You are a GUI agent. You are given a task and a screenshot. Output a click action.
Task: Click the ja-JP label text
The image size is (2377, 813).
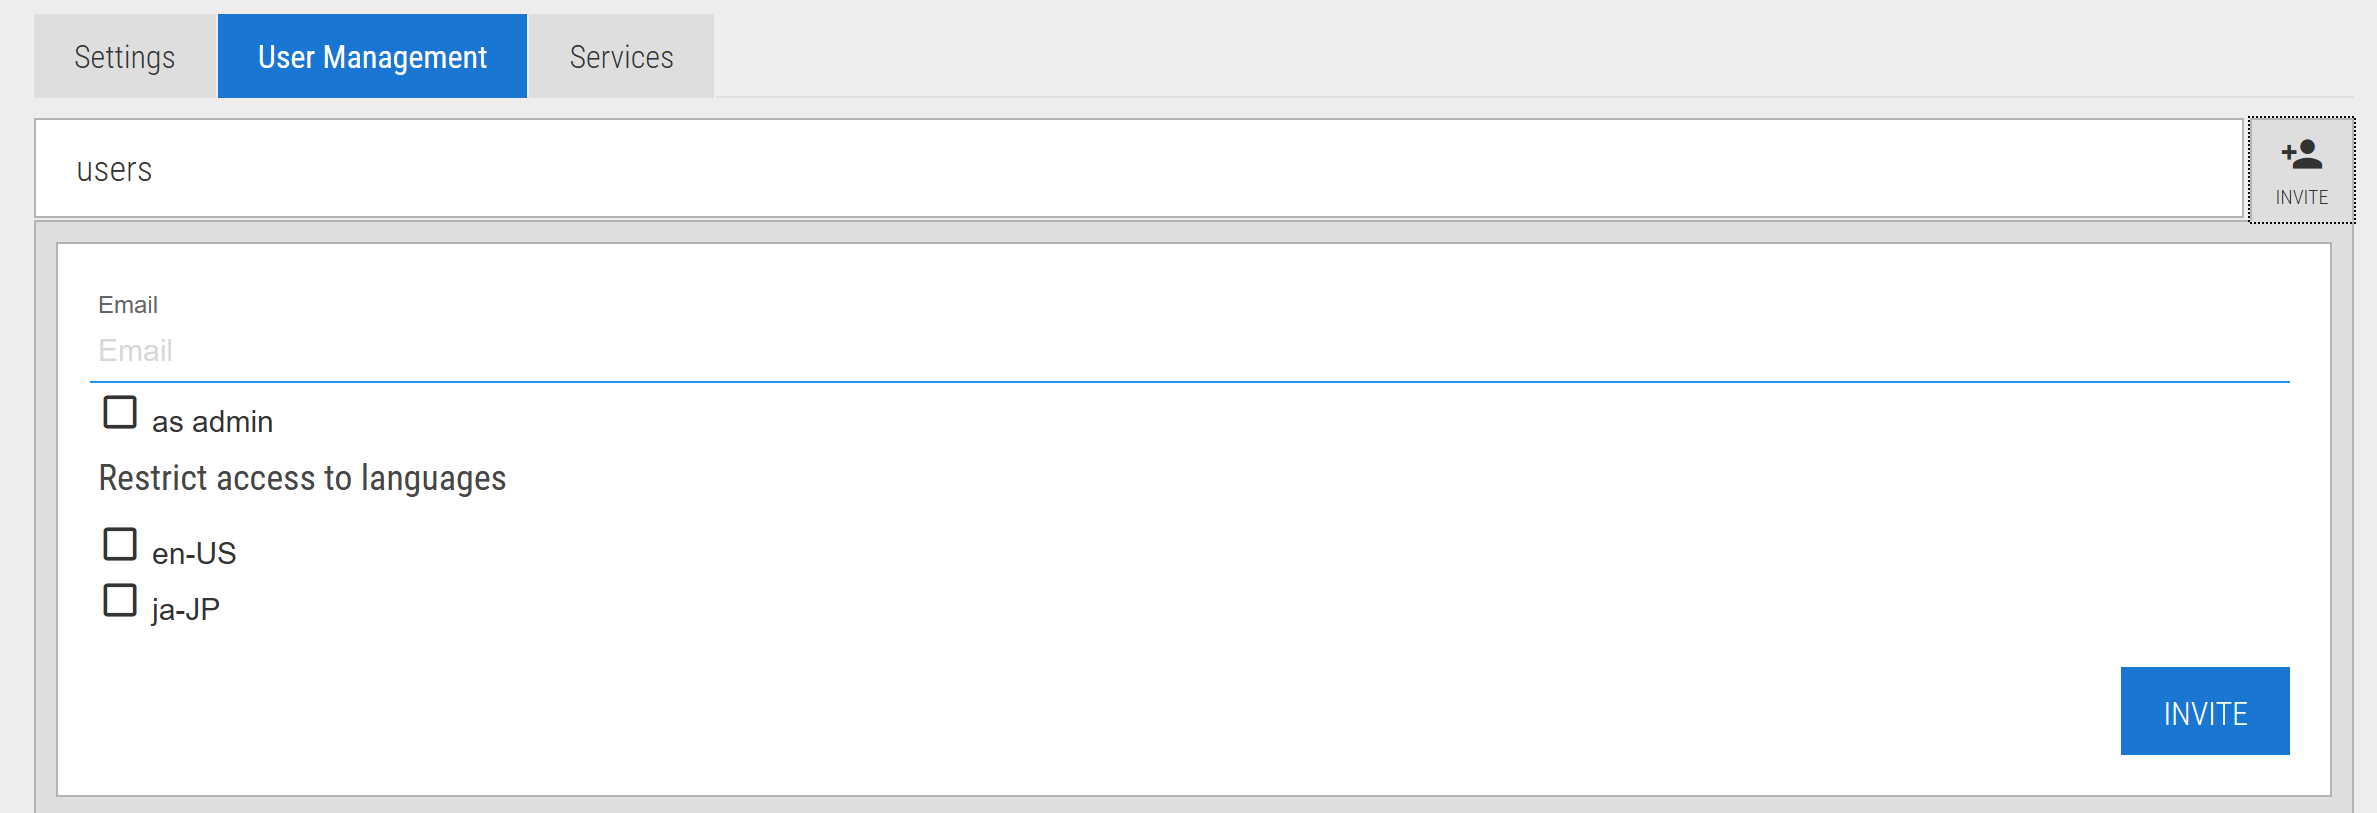click(x=186, y=609)
